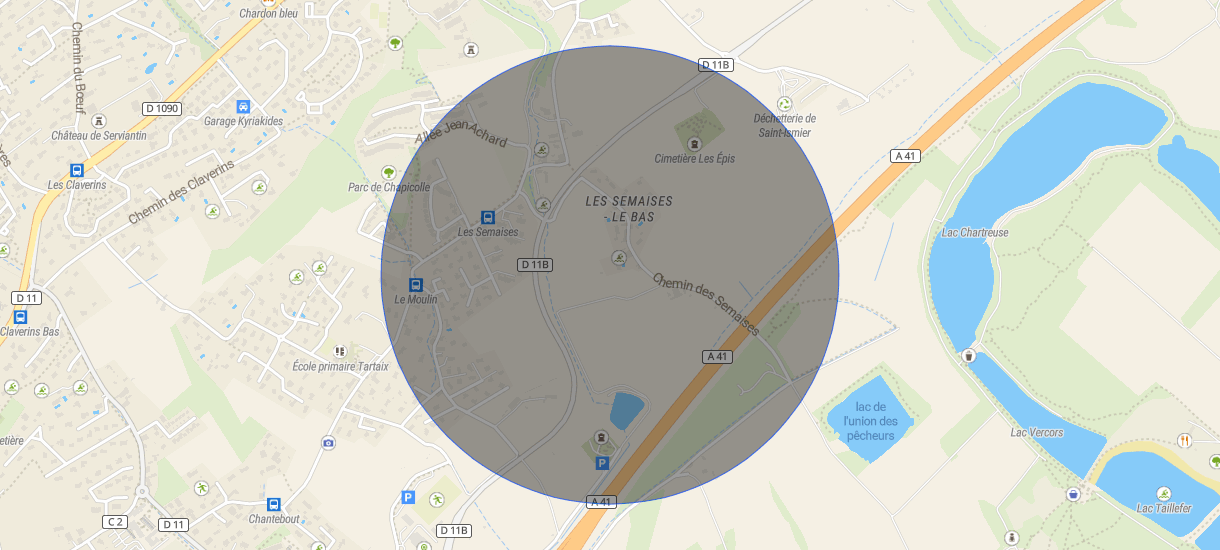Screen dimensions: 1220x550
Task: Click the A 41 shield near Lac Chartreuse
Action: 905,156
